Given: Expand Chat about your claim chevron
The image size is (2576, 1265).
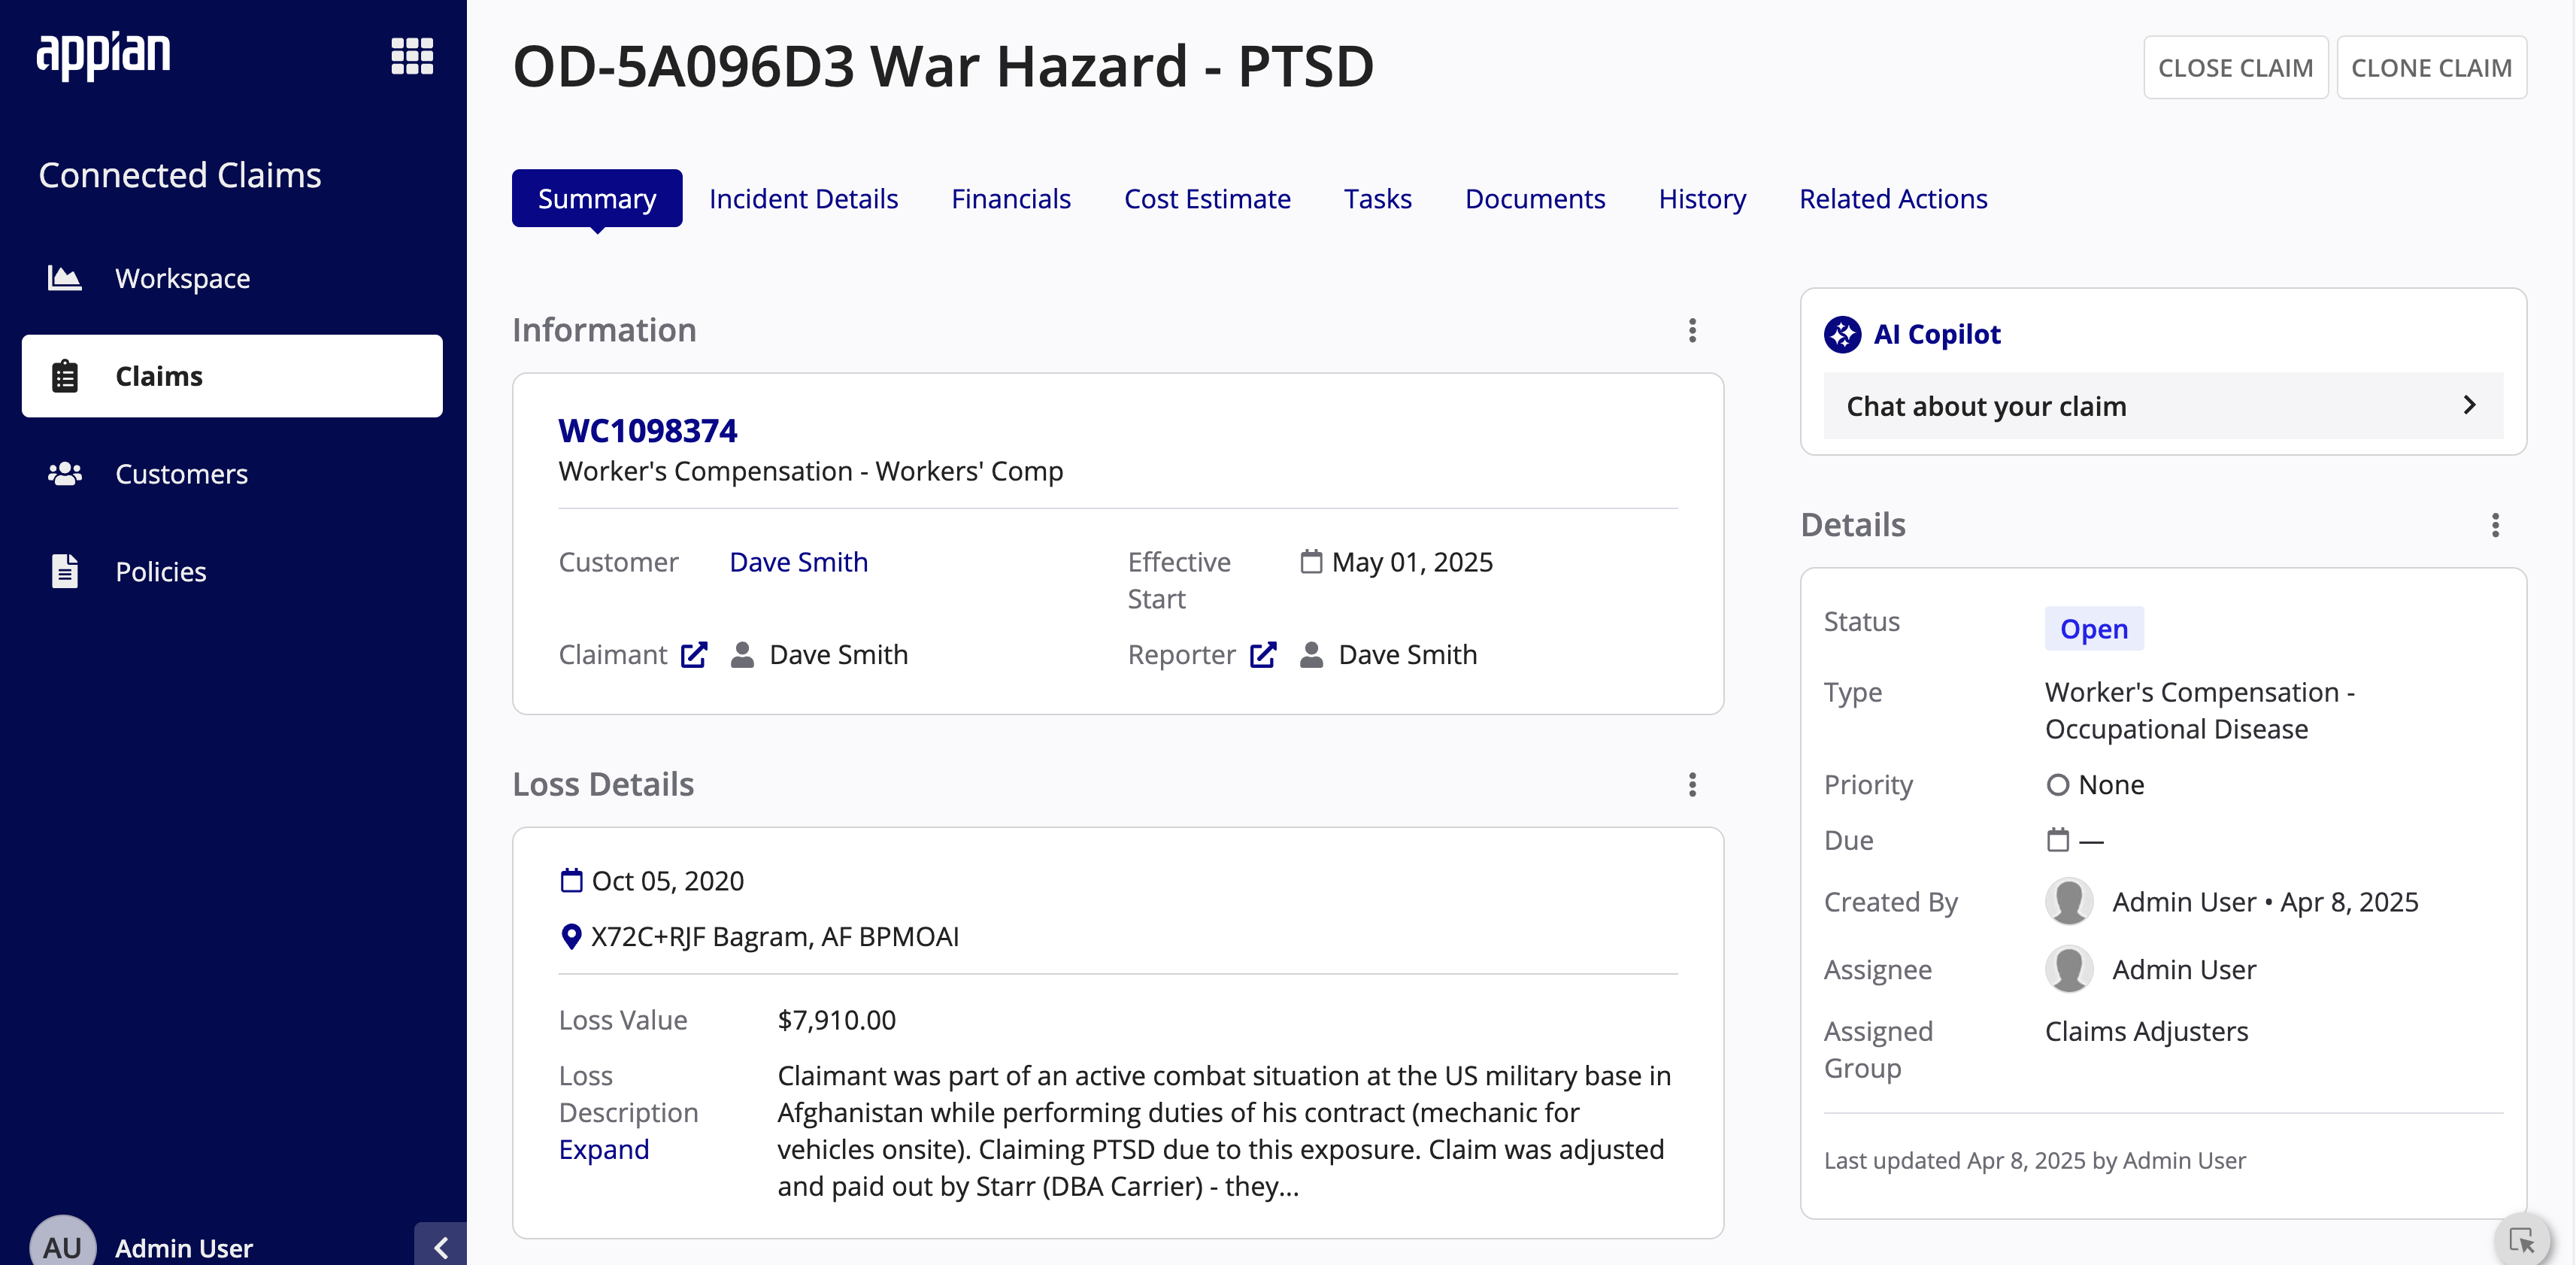Looking at the screenshot, I should click(x=2470, y=405).
